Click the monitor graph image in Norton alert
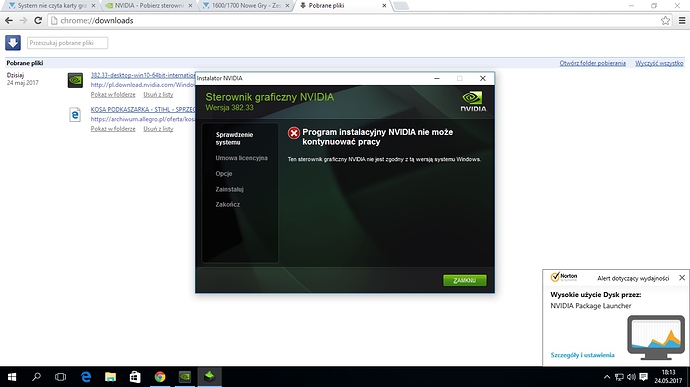 [x=656, y=337]
